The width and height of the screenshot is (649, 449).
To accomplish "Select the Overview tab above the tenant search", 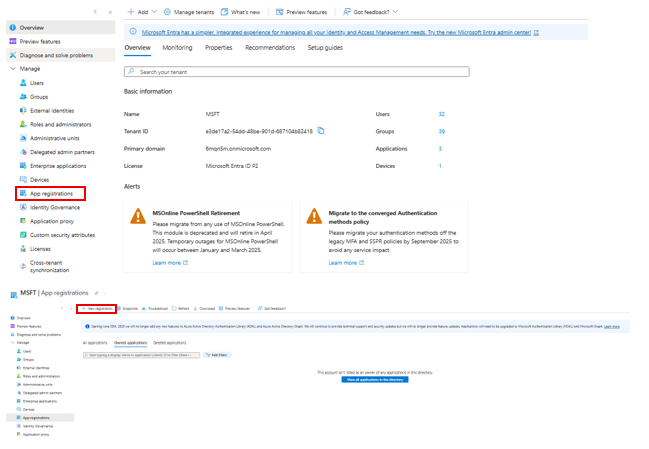I will tap(137, 48).
